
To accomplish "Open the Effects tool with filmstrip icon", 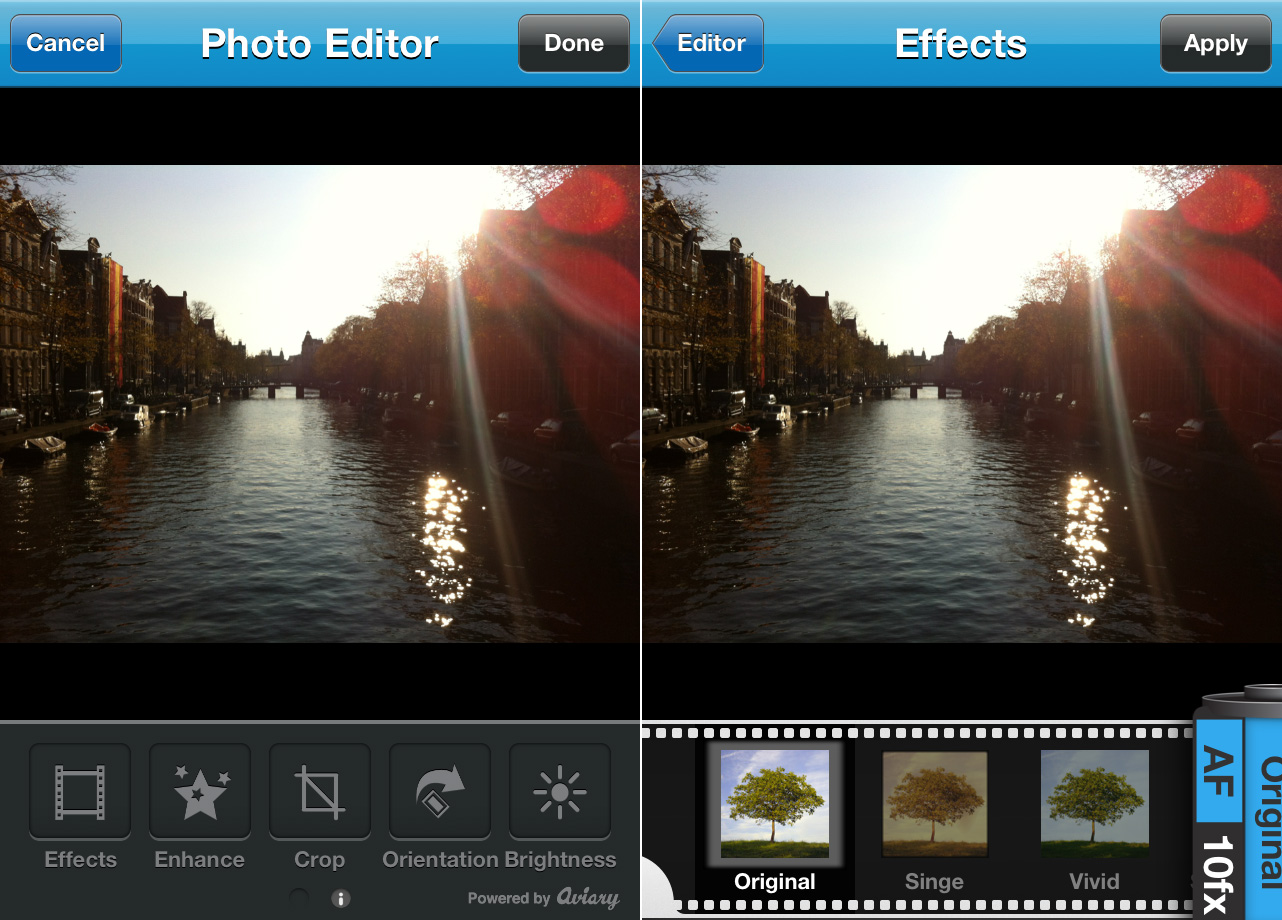I will [80, 791].
